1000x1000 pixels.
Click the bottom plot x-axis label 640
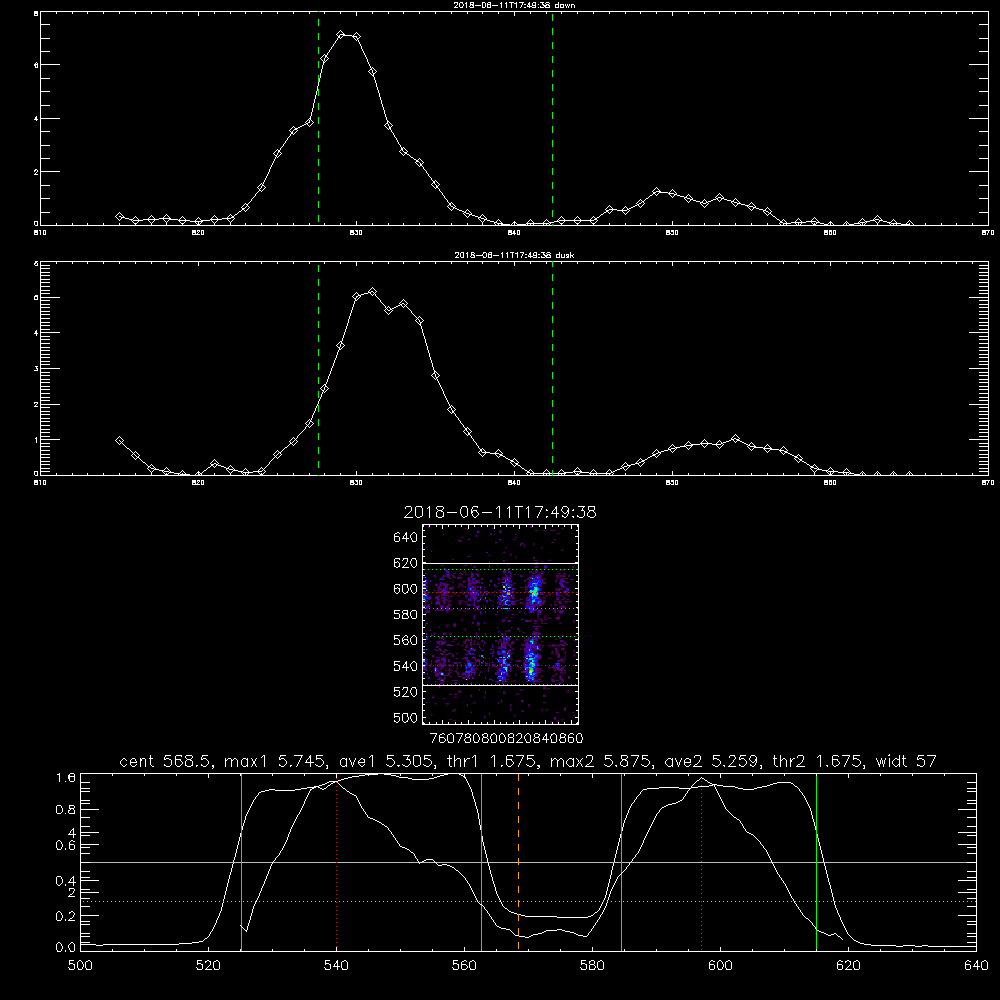pos(976,966)
